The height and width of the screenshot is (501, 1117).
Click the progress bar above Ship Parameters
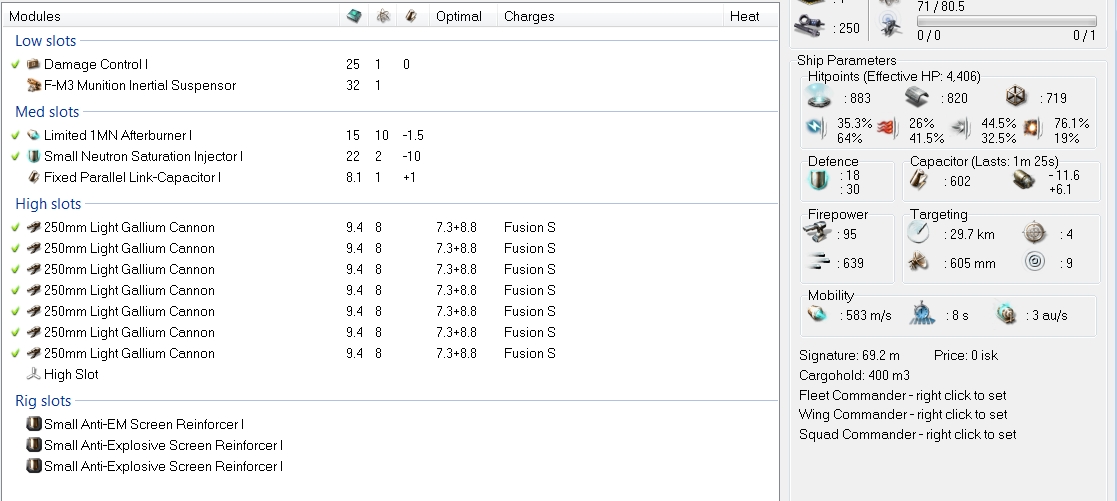[1006, 20]
